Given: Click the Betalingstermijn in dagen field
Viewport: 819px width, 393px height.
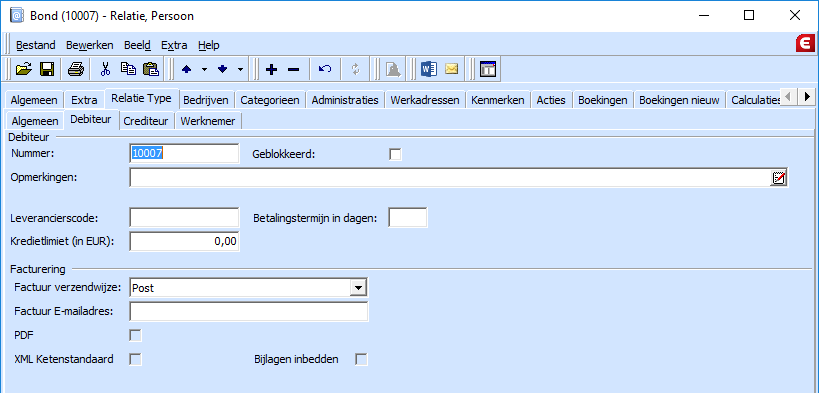Looking at the screenshot, I should pyautogui.click(x=408, y=217).
